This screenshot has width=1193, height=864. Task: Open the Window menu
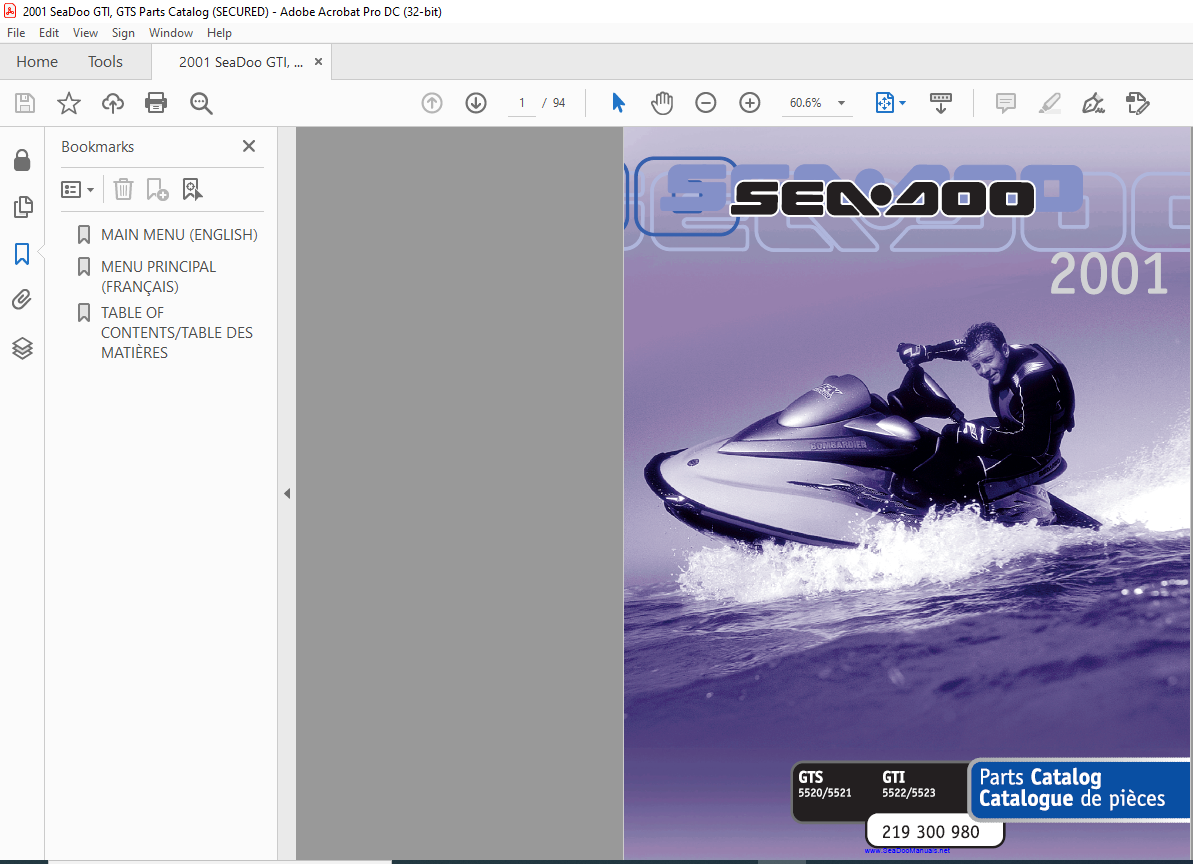(170, 33)
